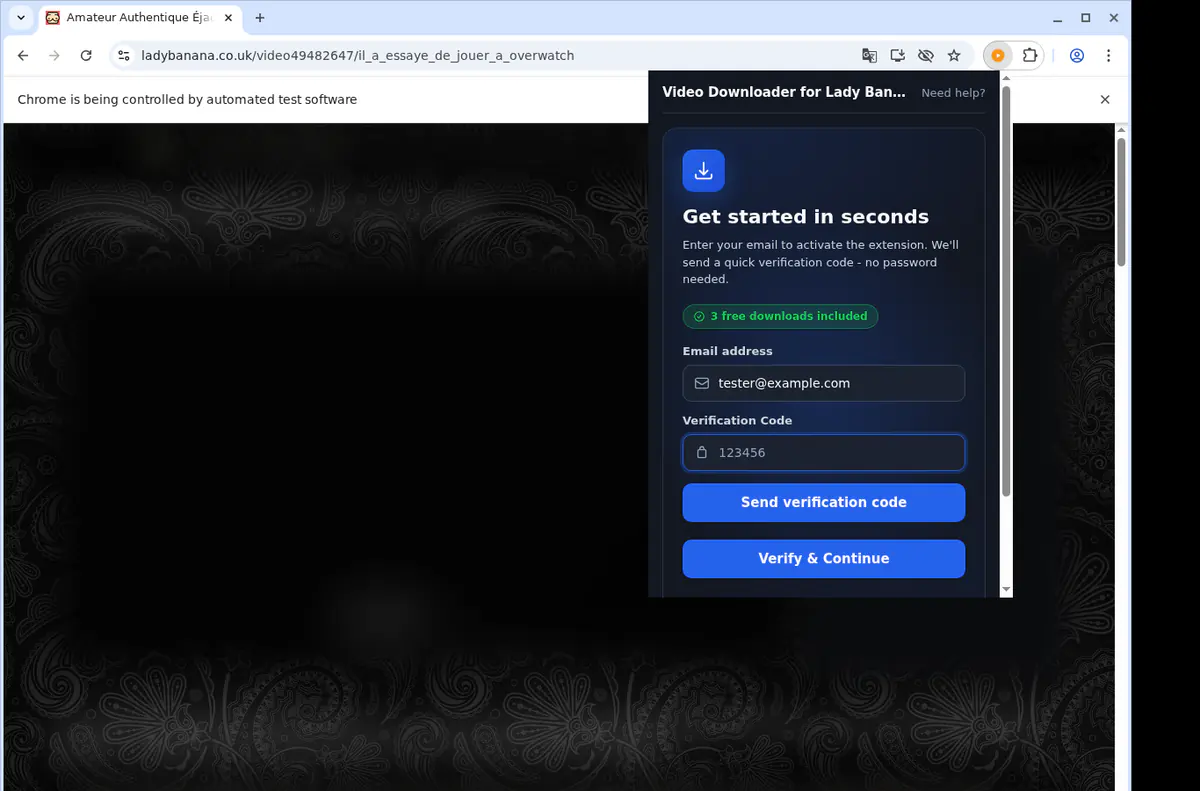Click the crossed-eye tracking protection icon
Screen dimensions: 1200x791
click(926, 56)
